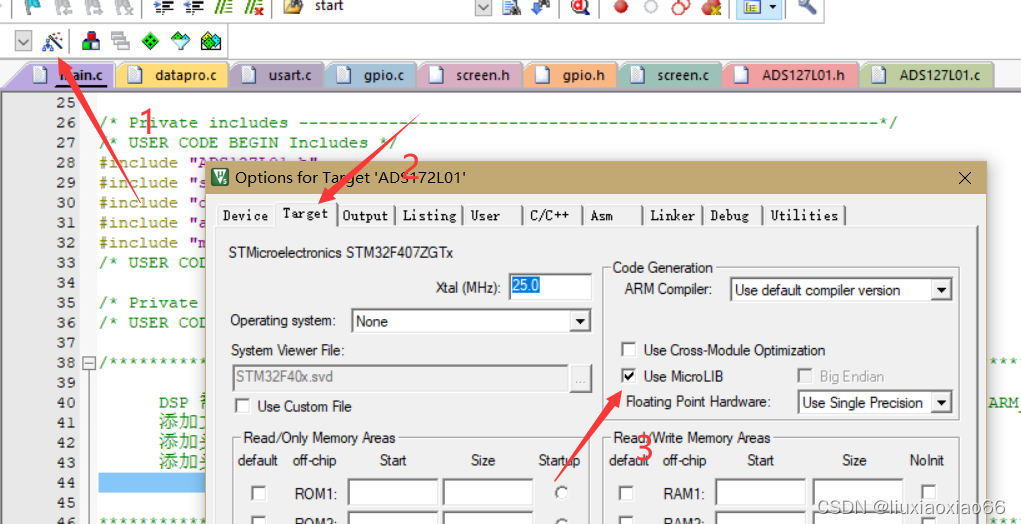Open the Floating Point Hardware dropdown
The height and width of the screenshot is (524, 1021).
(940, 403)
